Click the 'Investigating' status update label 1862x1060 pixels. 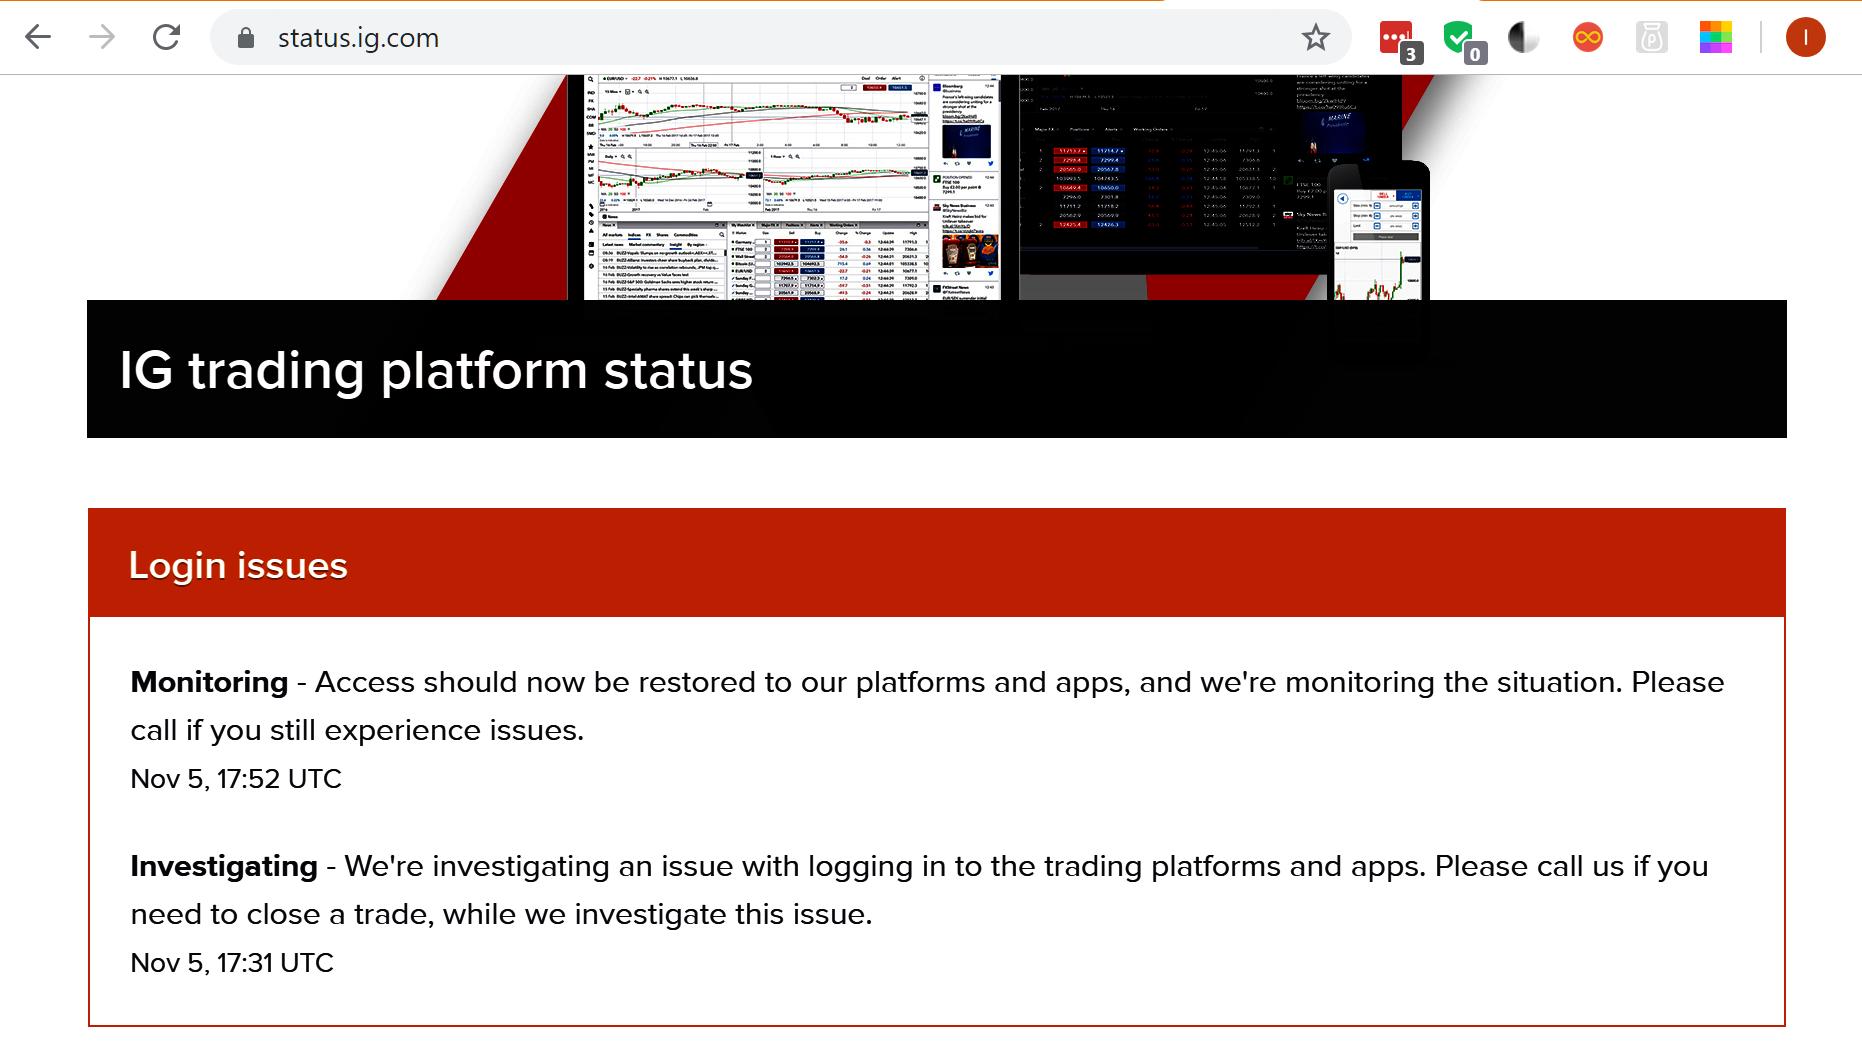(x=224, y=866)
